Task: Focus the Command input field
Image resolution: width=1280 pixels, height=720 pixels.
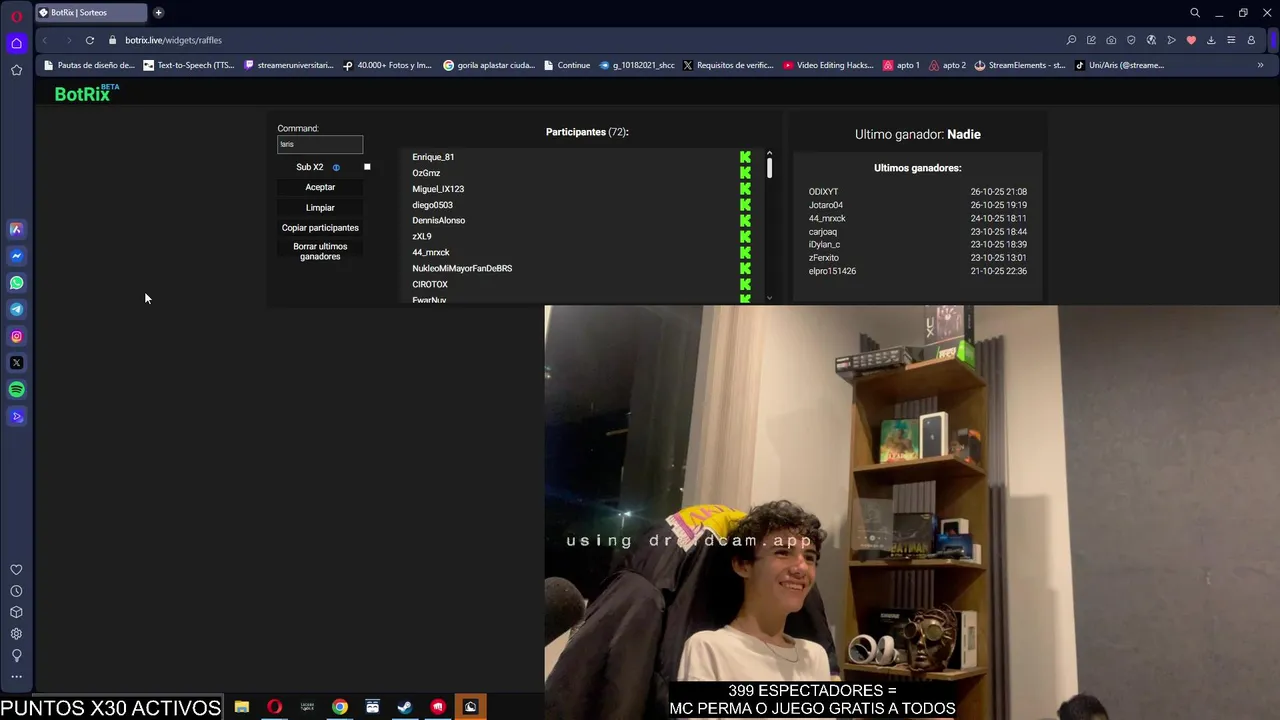Action: click(x=320, y=144)
